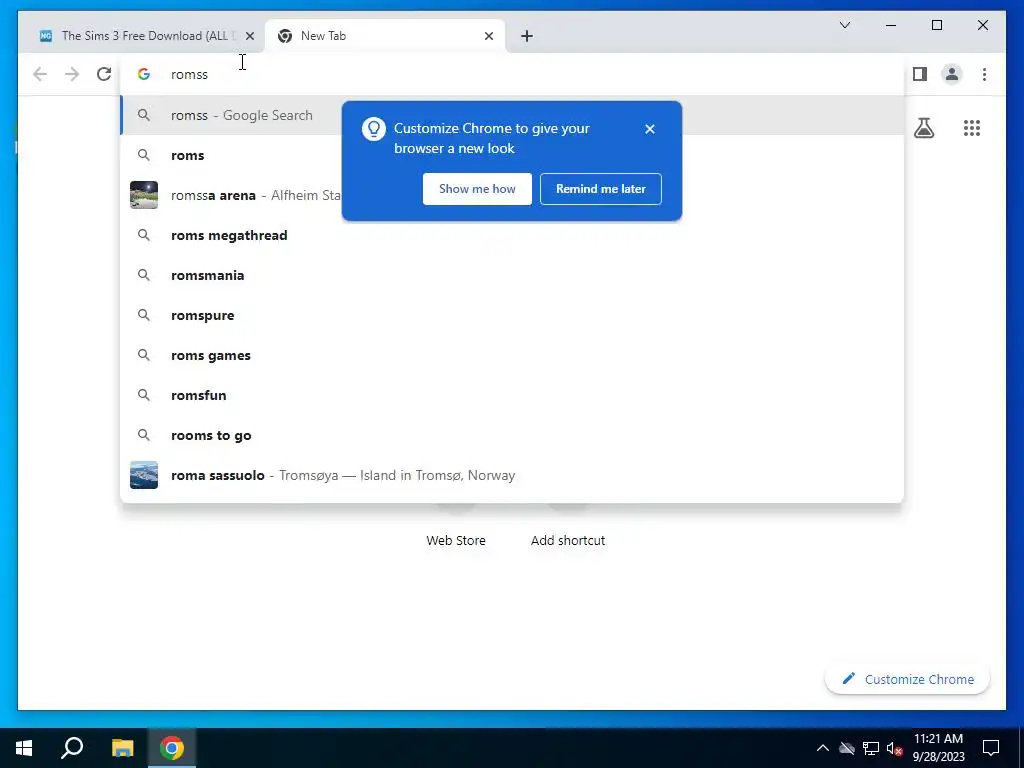Click the Customize Chrome pencil button
The height and width of the screenshot is (768, 1024).
(x=907, y=679)
